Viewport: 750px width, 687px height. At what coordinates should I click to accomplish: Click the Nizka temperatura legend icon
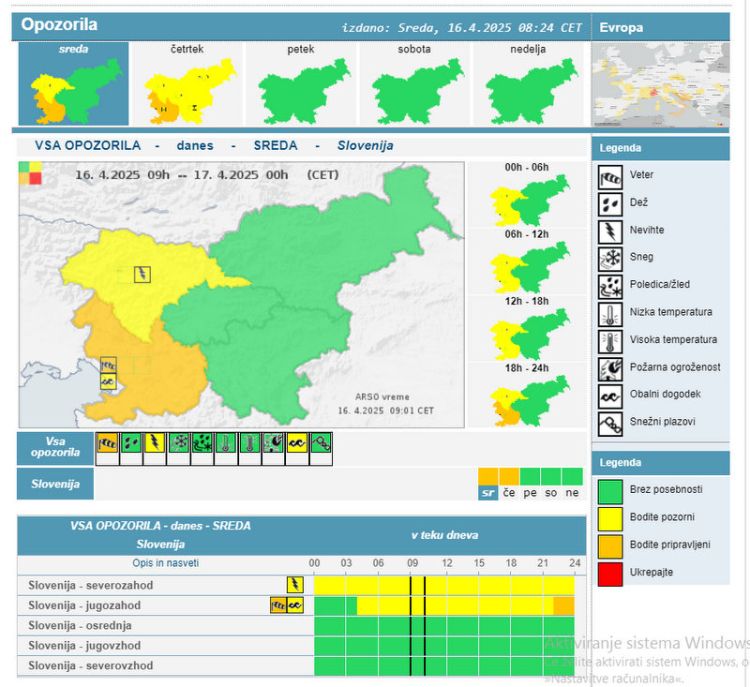[610, 314]
